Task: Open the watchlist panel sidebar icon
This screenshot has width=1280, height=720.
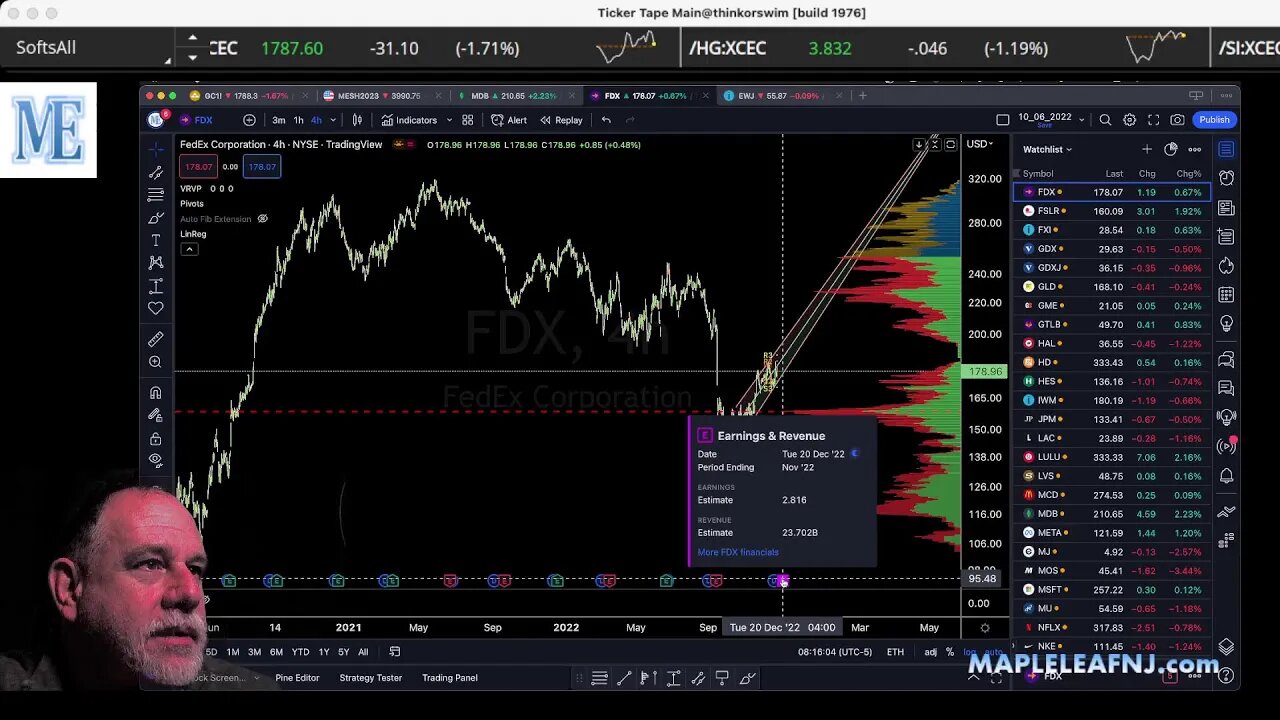Action: coord(1226,150)
